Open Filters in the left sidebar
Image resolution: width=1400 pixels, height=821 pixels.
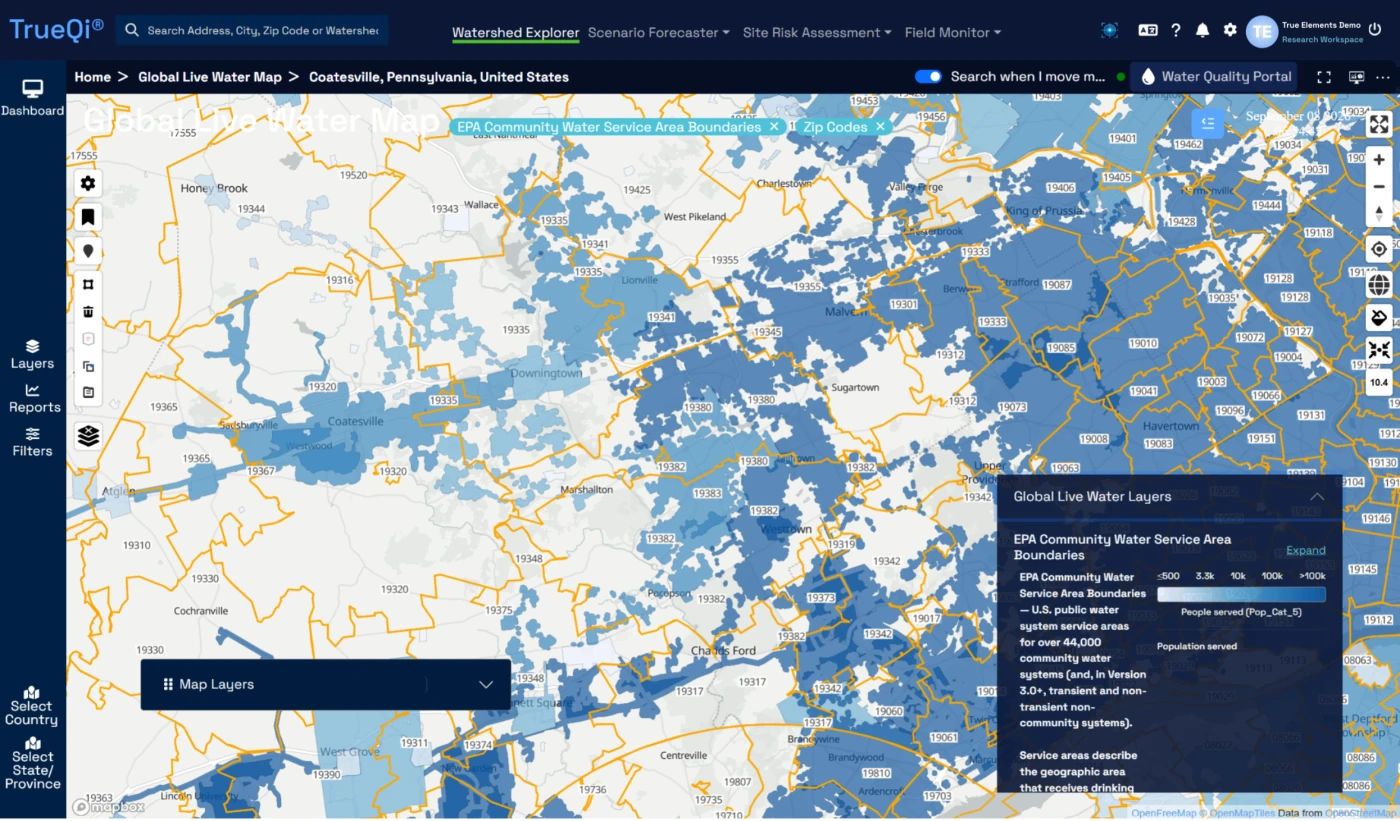click(33, 442)
